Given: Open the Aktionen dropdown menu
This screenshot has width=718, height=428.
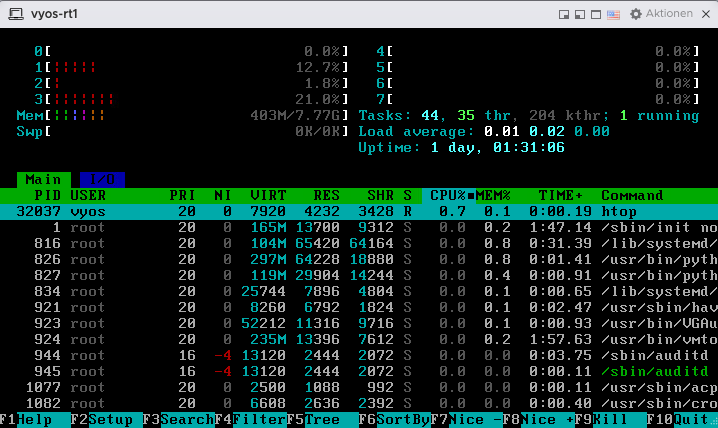Looking at the screenshot, I should click(x=669, y=14).
